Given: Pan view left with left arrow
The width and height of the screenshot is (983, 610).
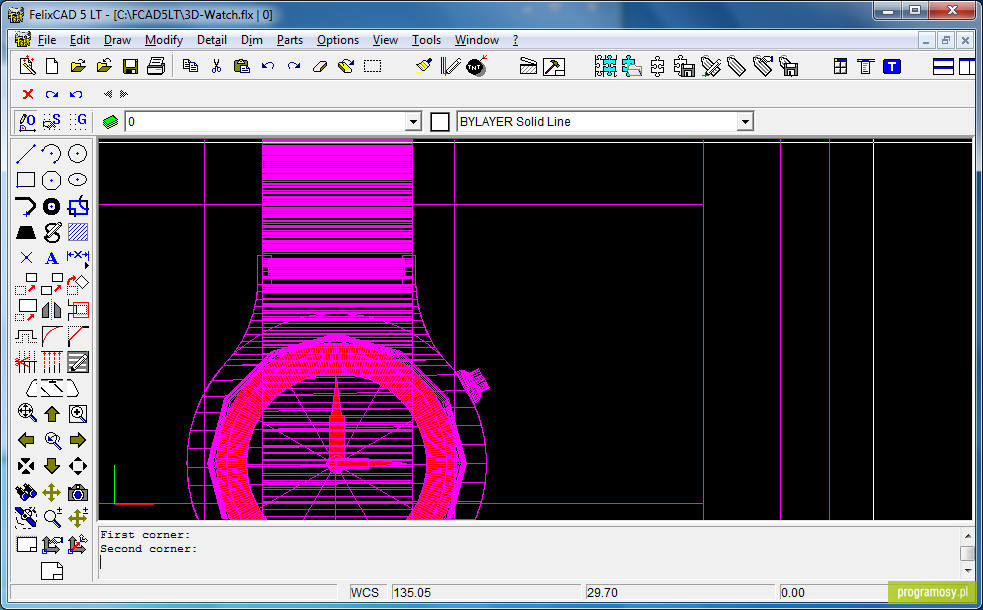Looking at the screenshot, I should click(26, 440).
